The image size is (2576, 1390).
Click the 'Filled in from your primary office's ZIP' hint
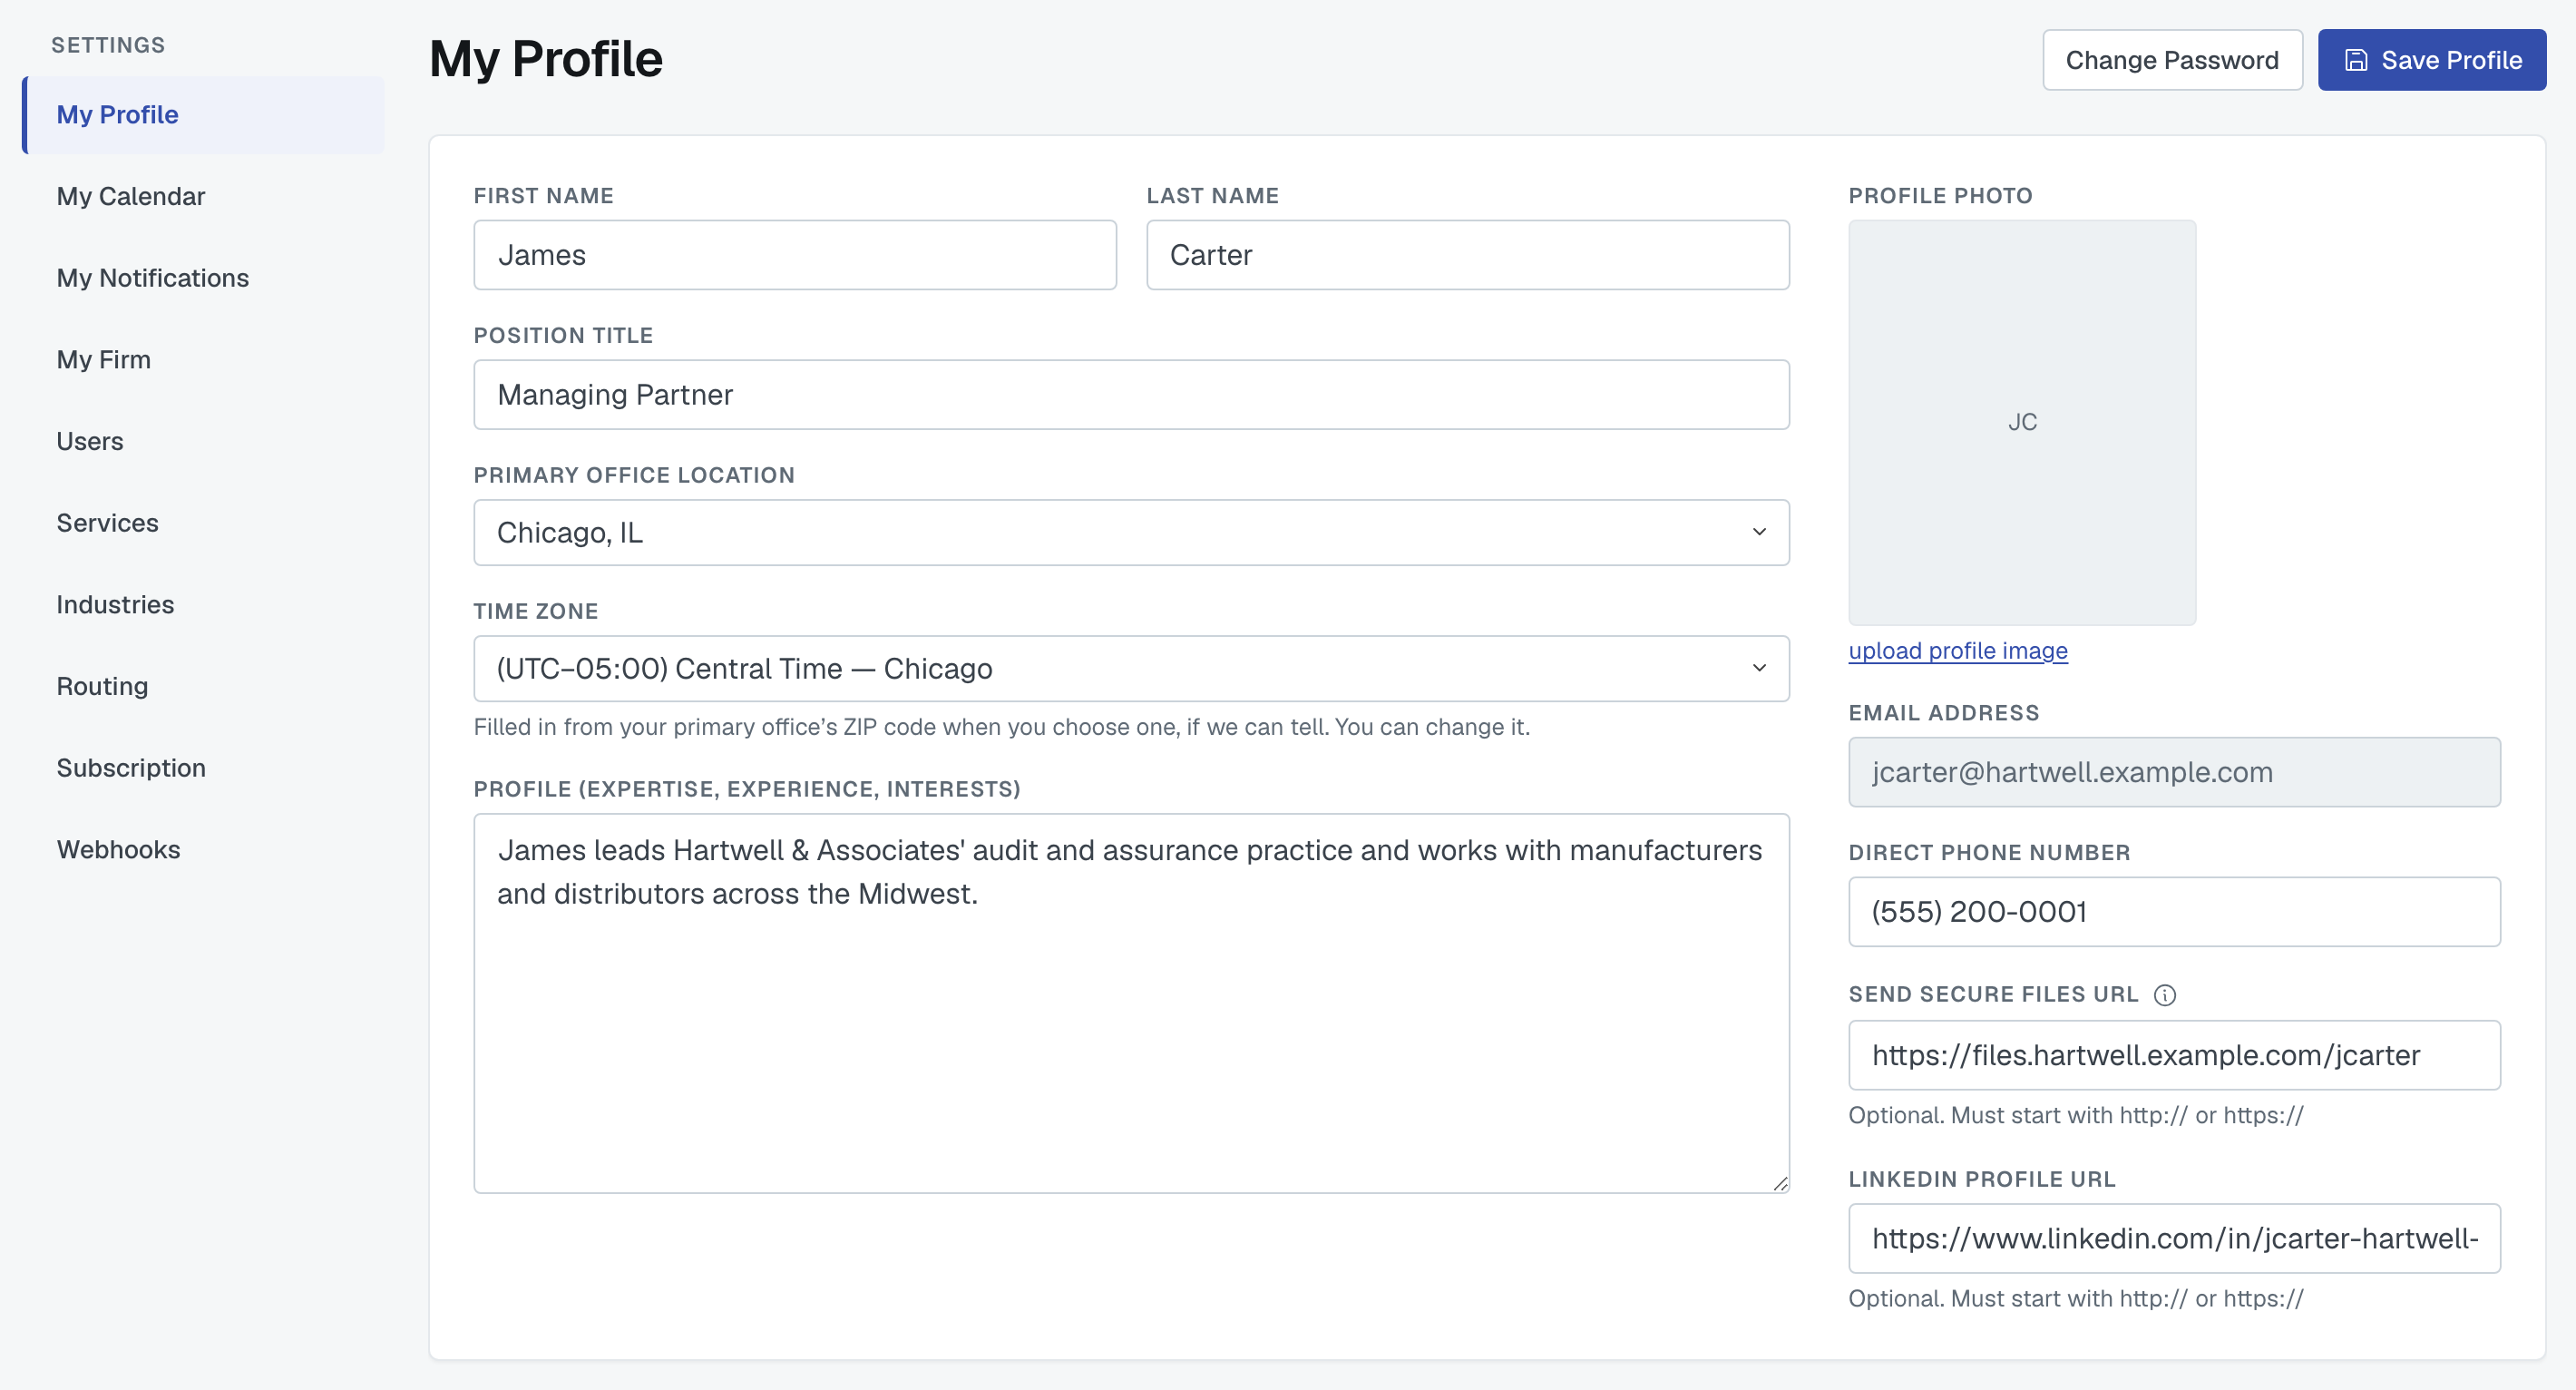click(1001, 727)
